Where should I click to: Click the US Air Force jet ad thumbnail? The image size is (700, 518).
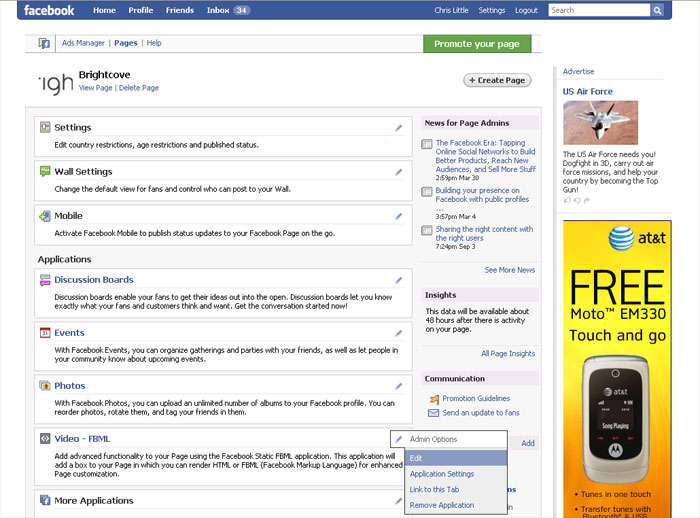pyautogui.click(x=600, y=122)
